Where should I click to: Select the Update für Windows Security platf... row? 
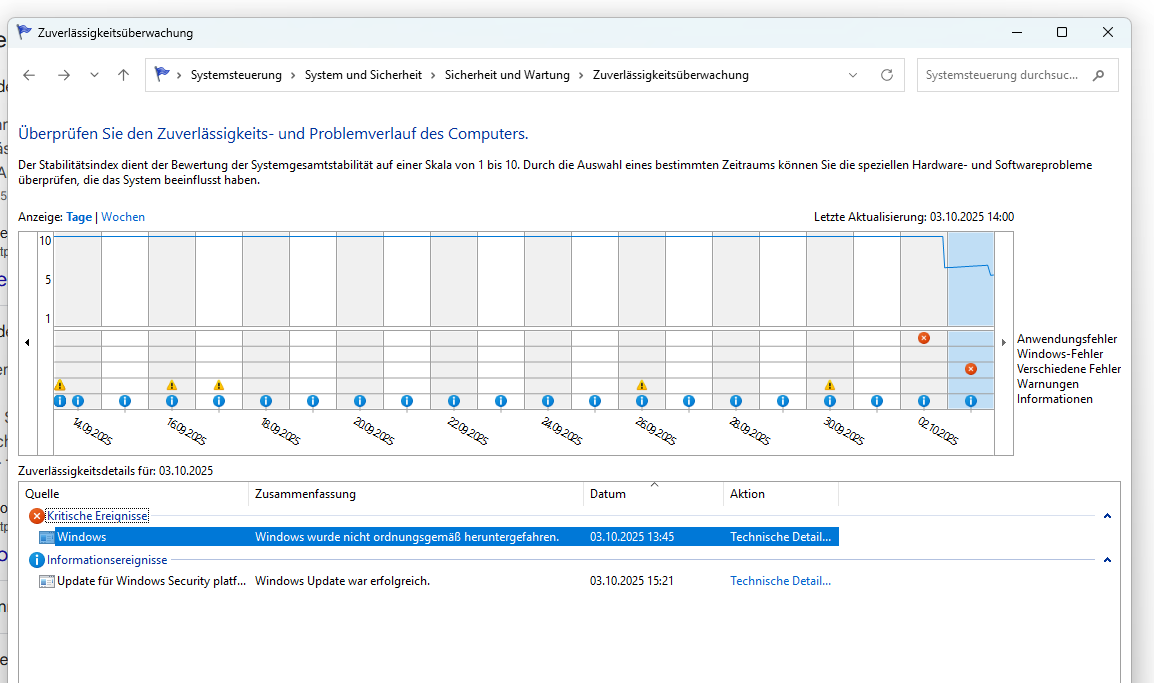click(x=439, y=581)
